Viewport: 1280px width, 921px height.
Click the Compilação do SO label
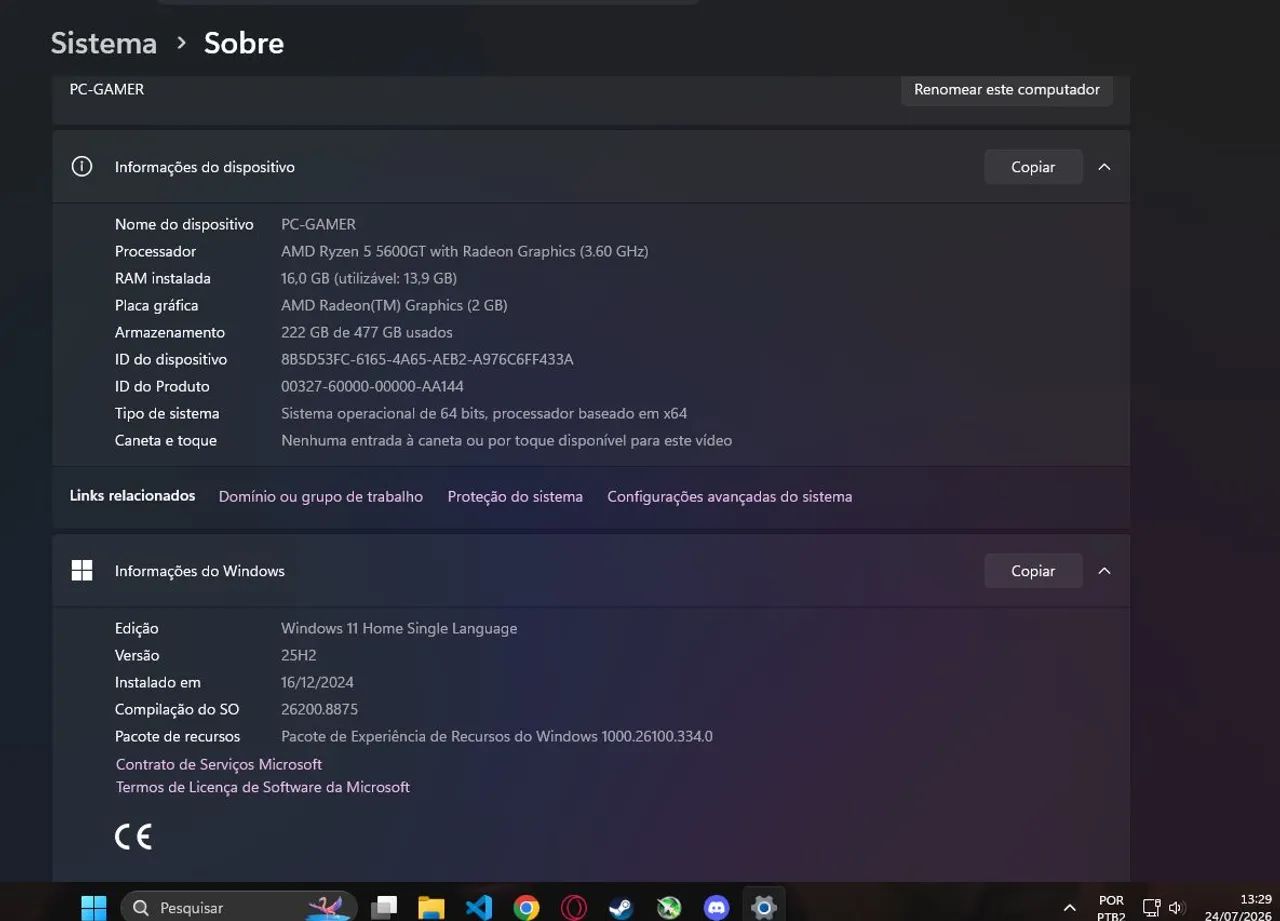[177, 710]
